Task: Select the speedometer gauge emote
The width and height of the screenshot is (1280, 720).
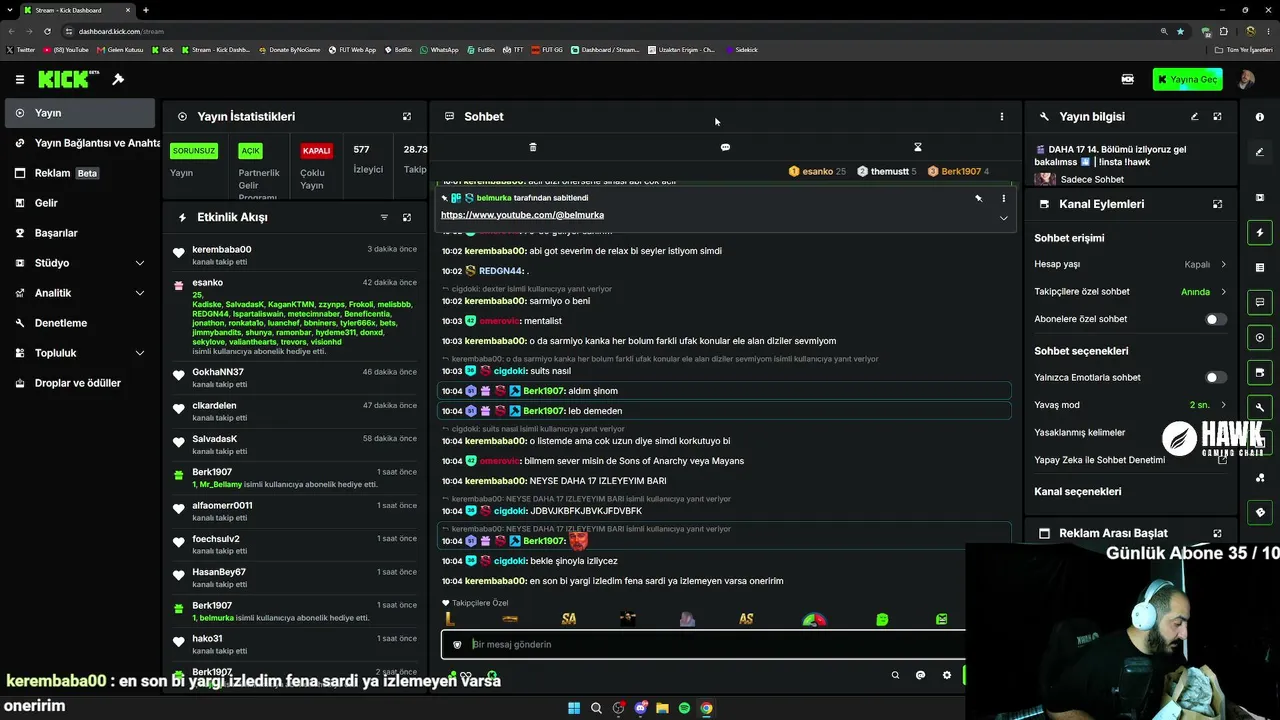Action: (x=815, y=620)
